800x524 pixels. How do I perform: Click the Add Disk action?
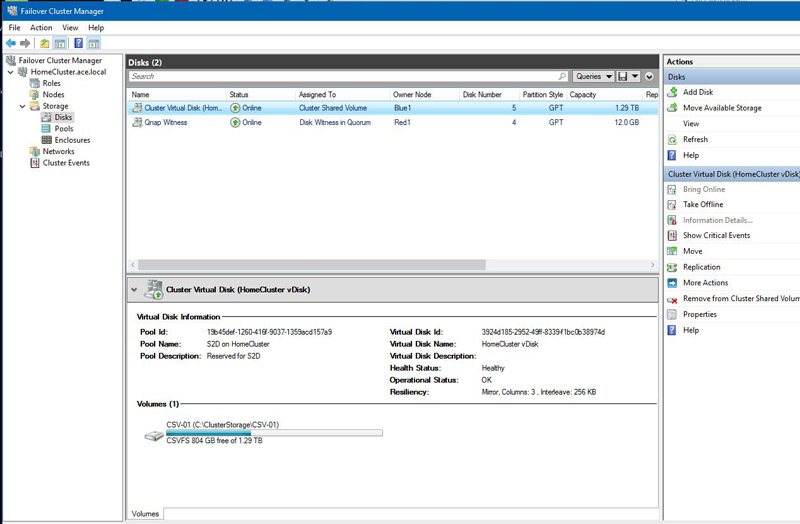697,92
